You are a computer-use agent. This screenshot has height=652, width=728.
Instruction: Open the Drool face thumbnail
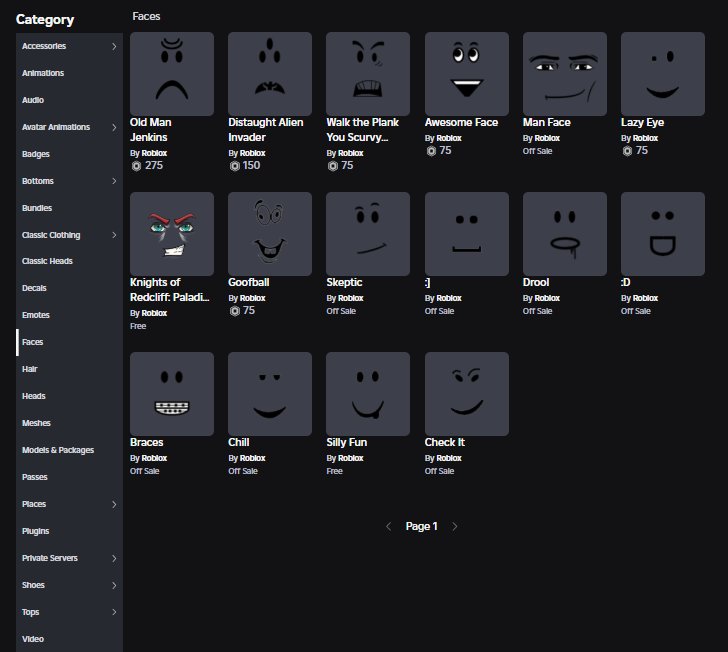coord(565,234)
